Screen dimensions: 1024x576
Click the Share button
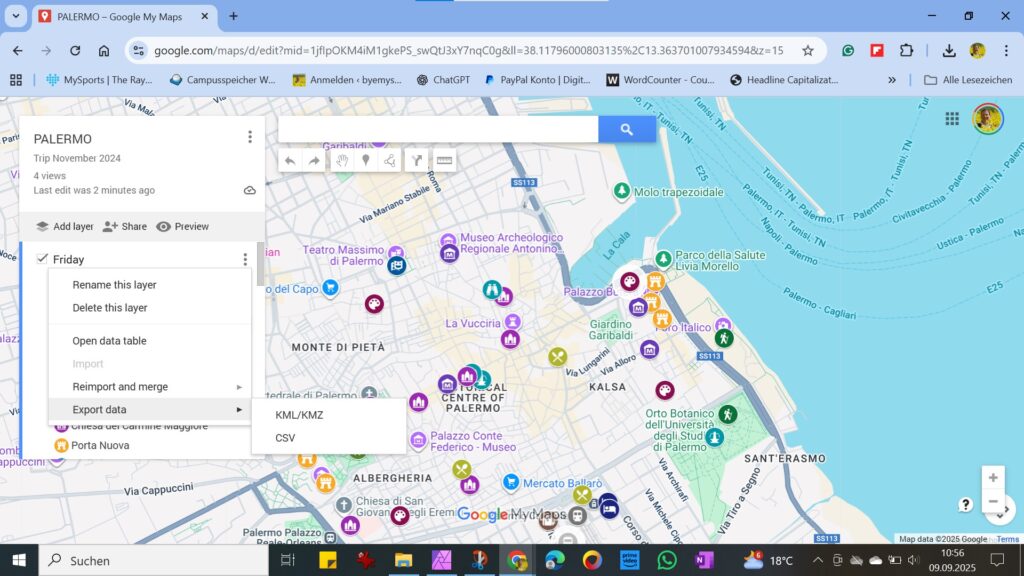pyautogui.click(x=124, y=227)
